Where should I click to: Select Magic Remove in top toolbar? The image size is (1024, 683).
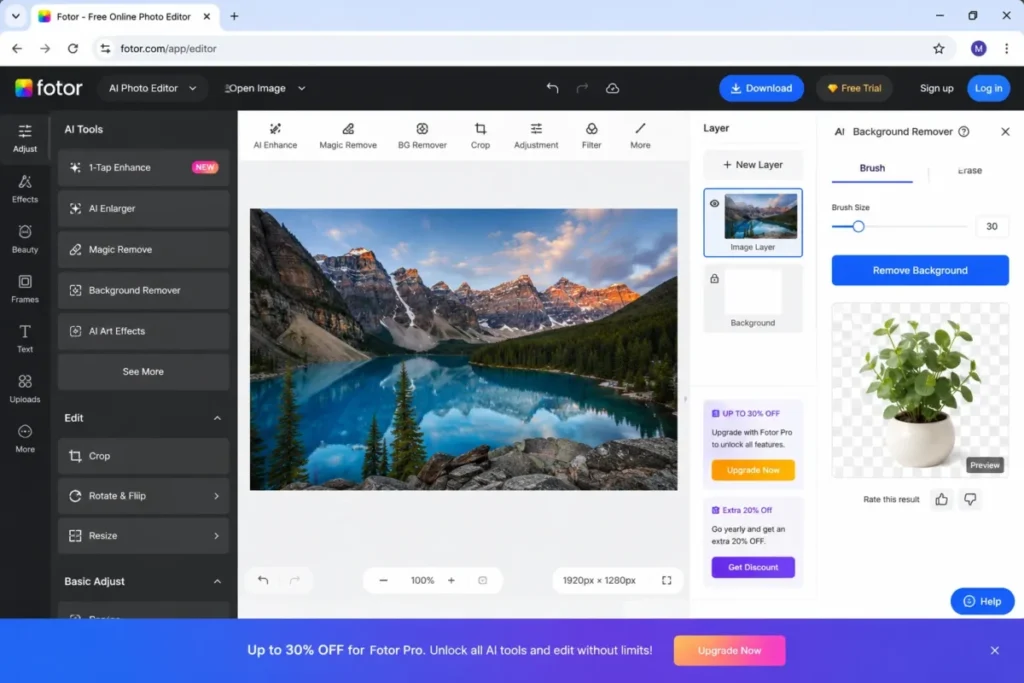click(348, 136)
